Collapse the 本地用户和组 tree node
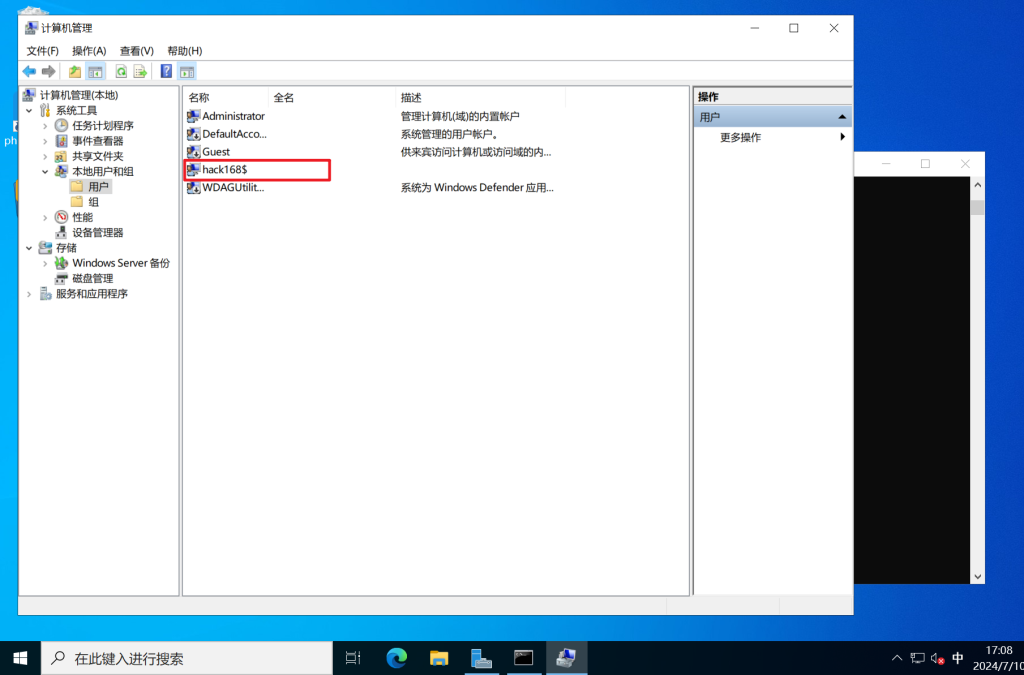The width and height of the screenshot is (1024, 675). (x=45, y=172)
